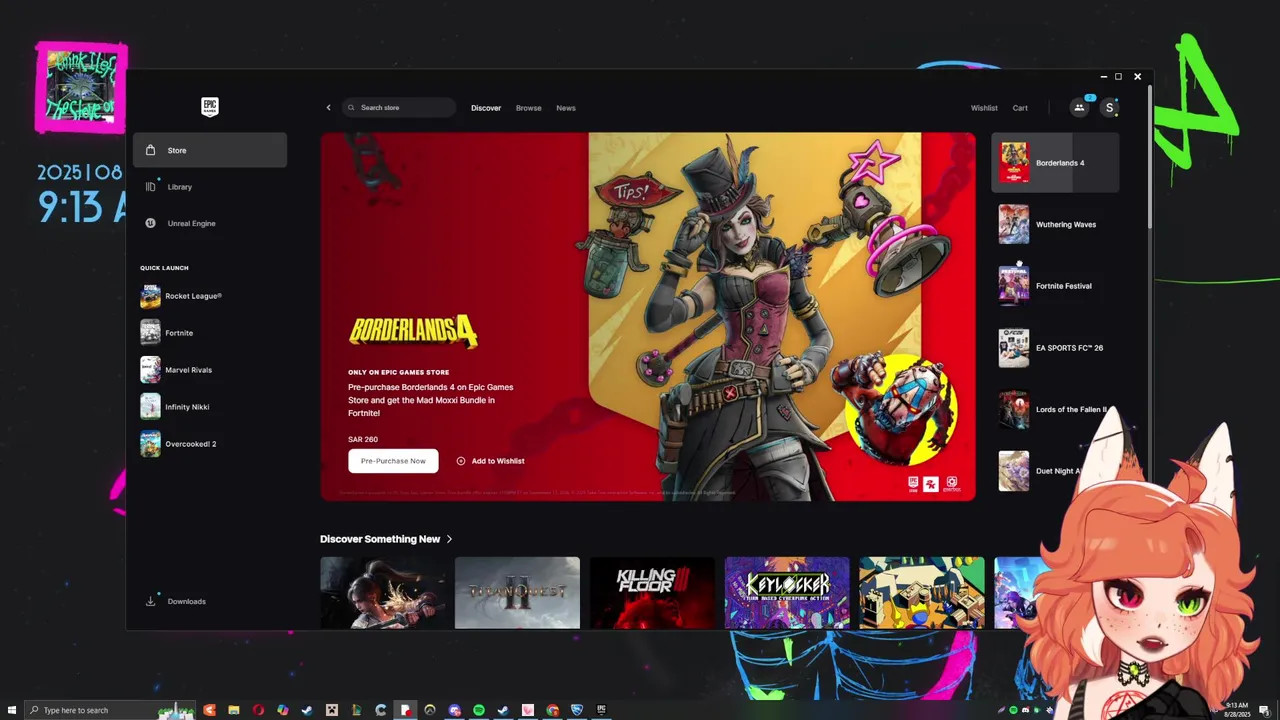The image size is (1280, 720).
Task: Click the Add to Wishlist text
Action: click(498, 461)
